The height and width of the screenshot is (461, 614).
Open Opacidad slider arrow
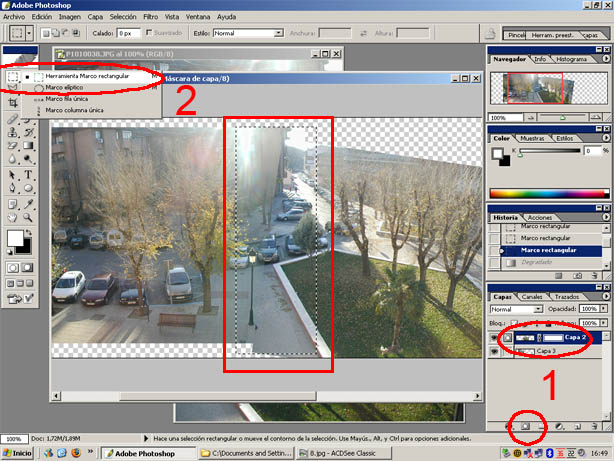[603, 309]
